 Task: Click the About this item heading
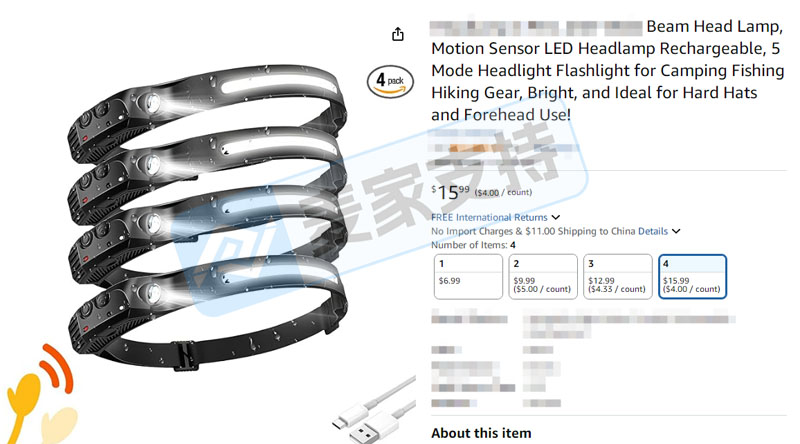[x=481, y=433]
